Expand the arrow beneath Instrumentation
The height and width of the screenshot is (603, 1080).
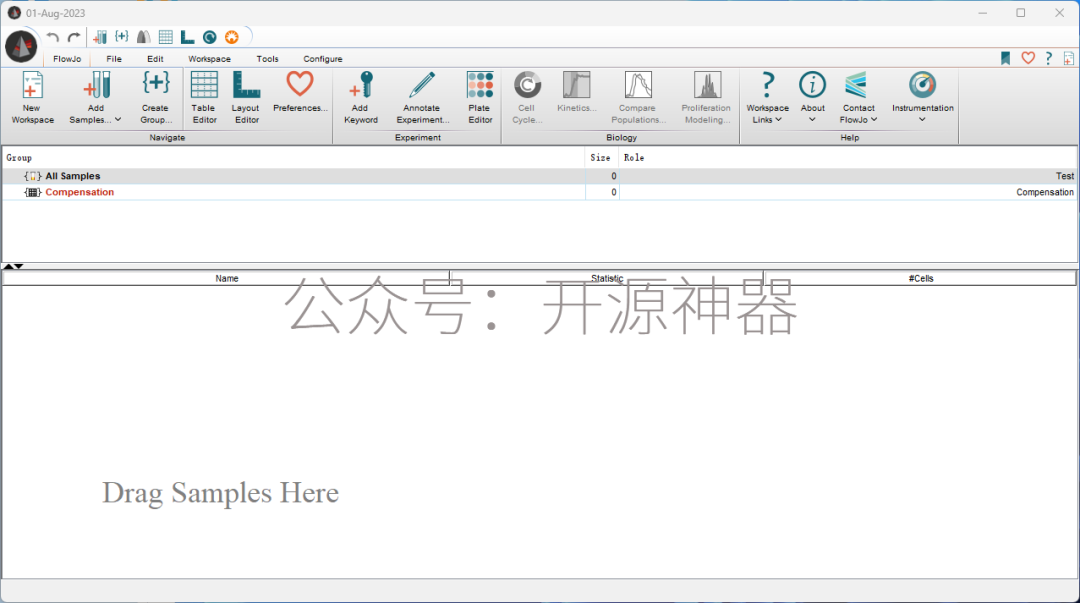pos(922,120)
